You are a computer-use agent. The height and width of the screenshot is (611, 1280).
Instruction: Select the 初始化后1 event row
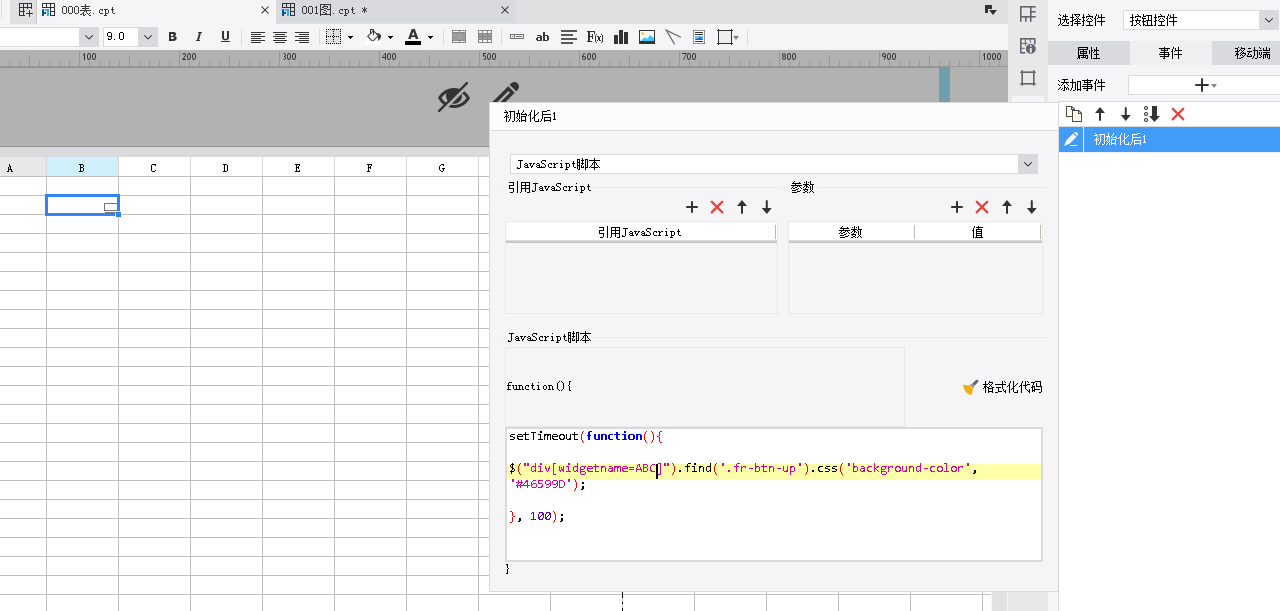[1170, 139]
